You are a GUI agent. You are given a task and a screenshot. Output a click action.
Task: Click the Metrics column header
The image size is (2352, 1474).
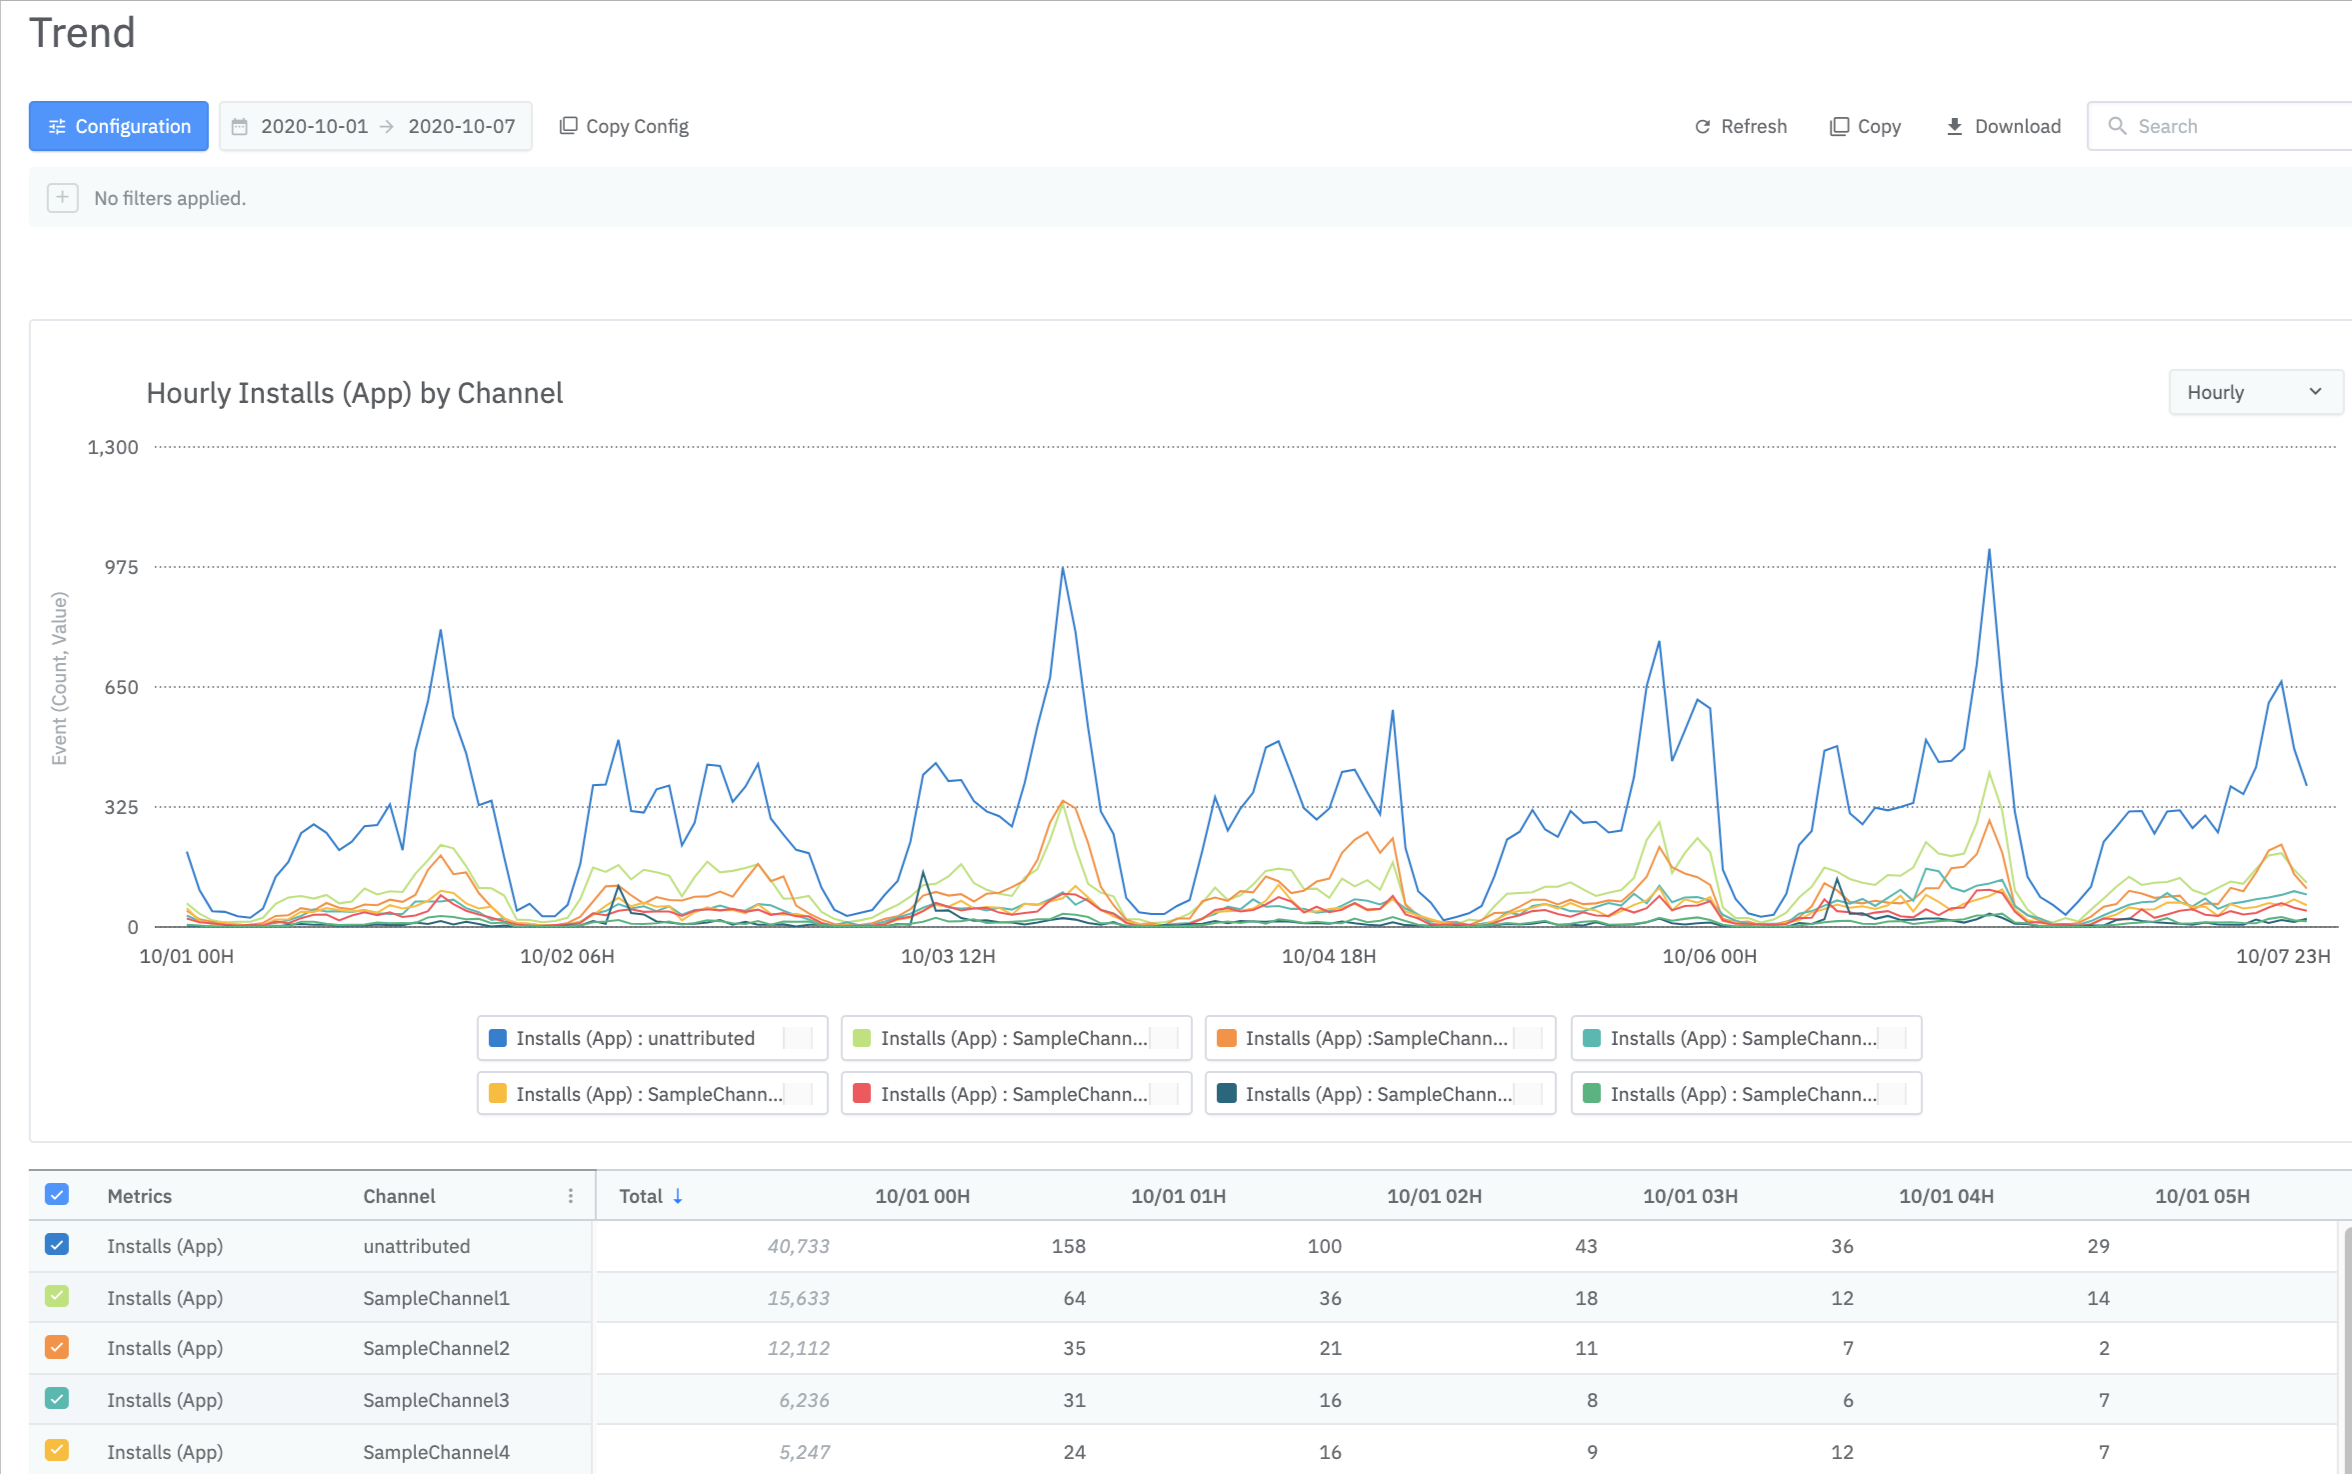(139, 1196)
